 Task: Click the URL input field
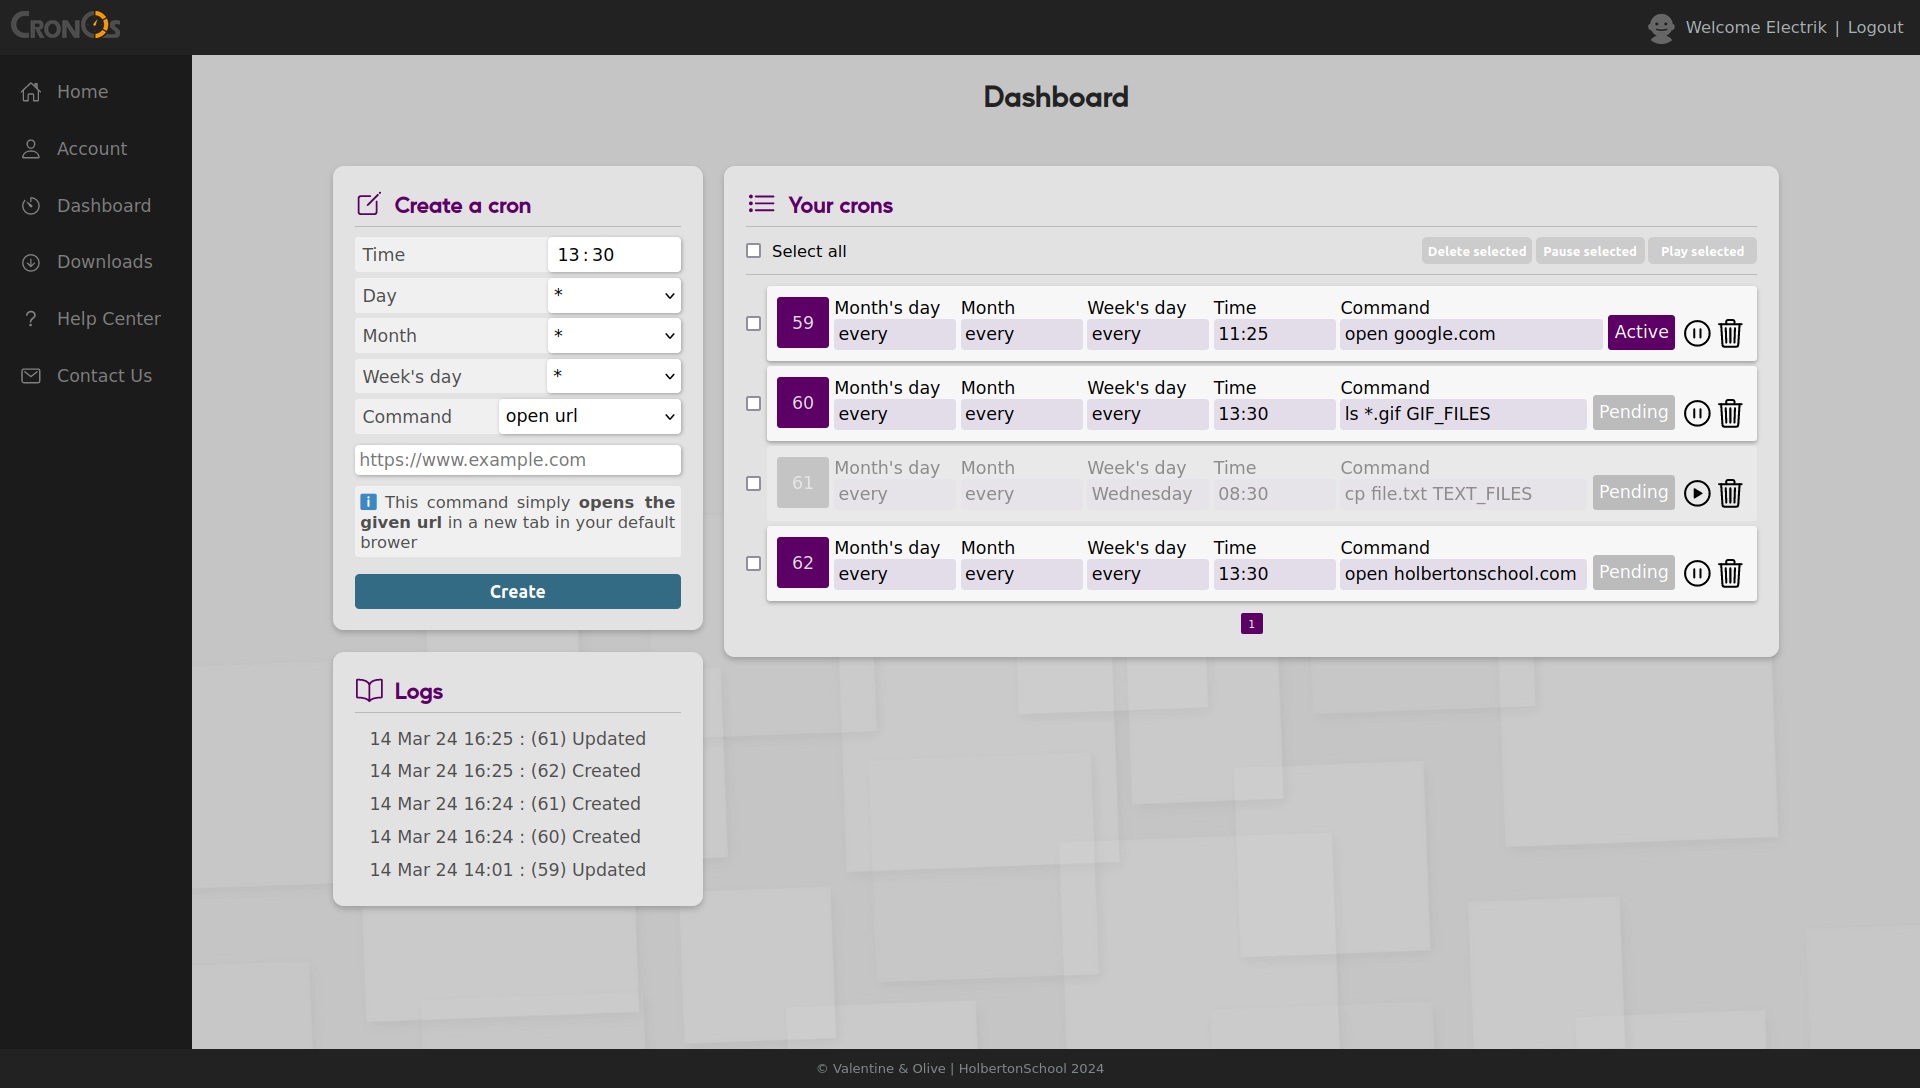click(517, 460)
